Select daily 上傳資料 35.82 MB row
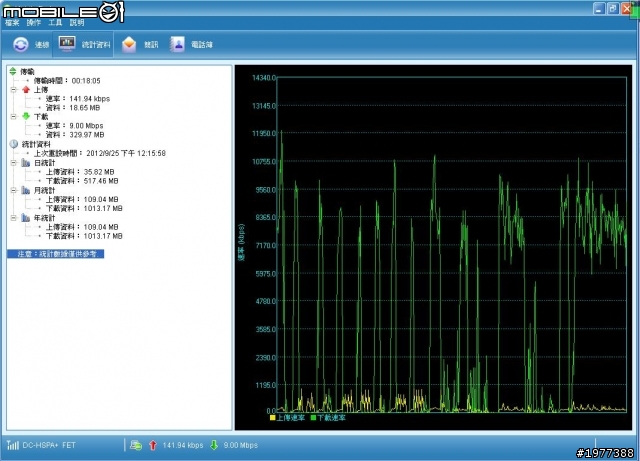640x461 pixels. coord(80,172)
